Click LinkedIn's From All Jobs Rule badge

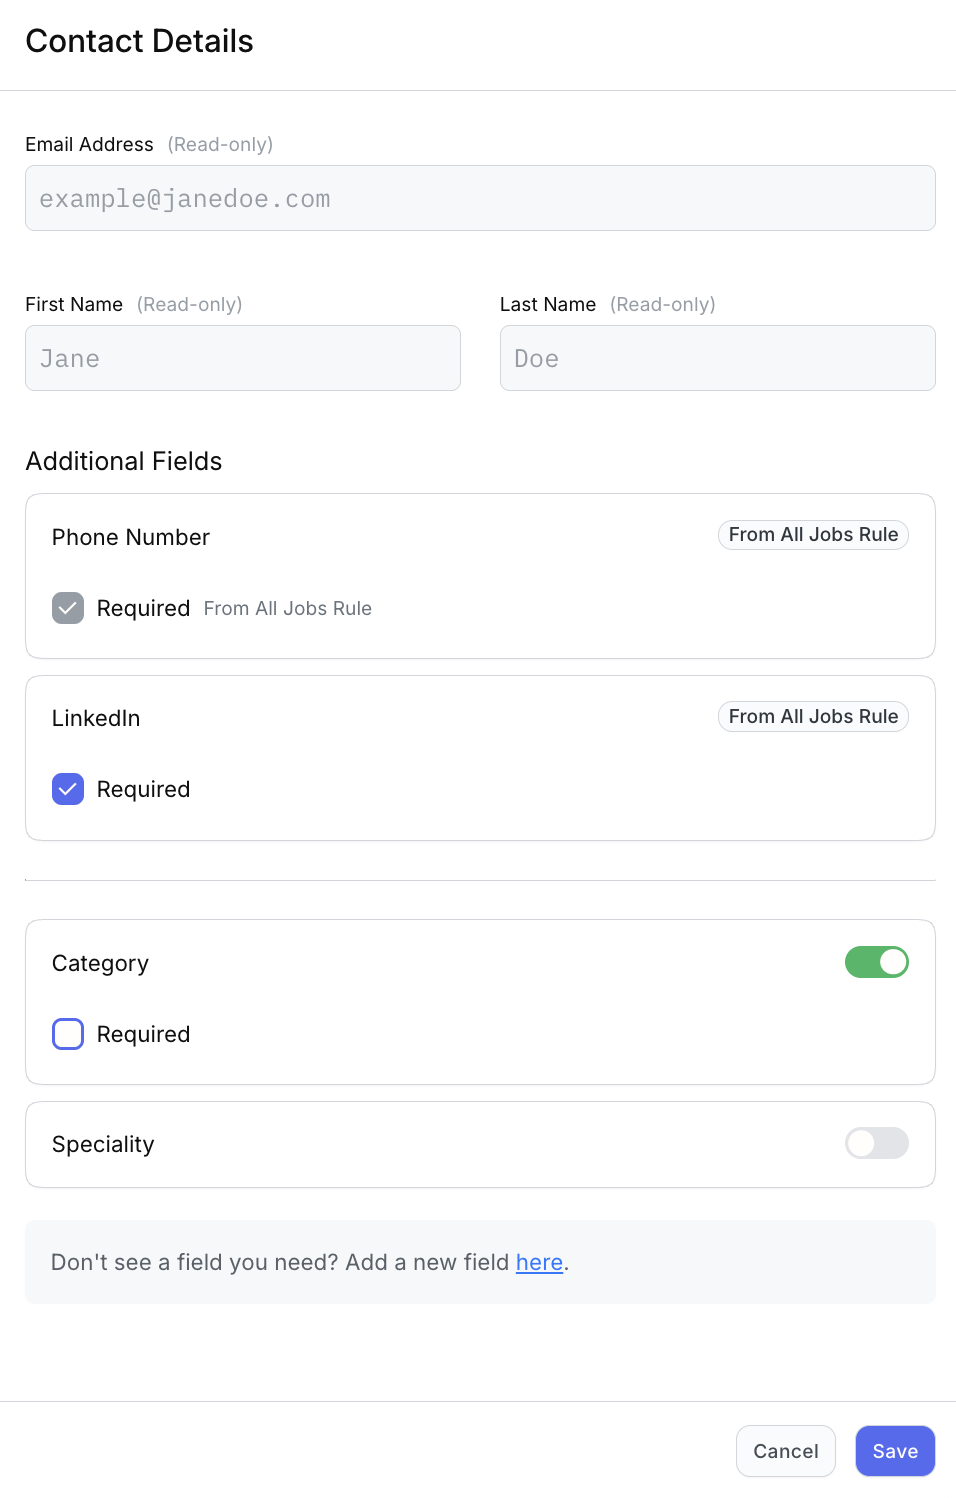pyautogui.click(x=813, y=716)
